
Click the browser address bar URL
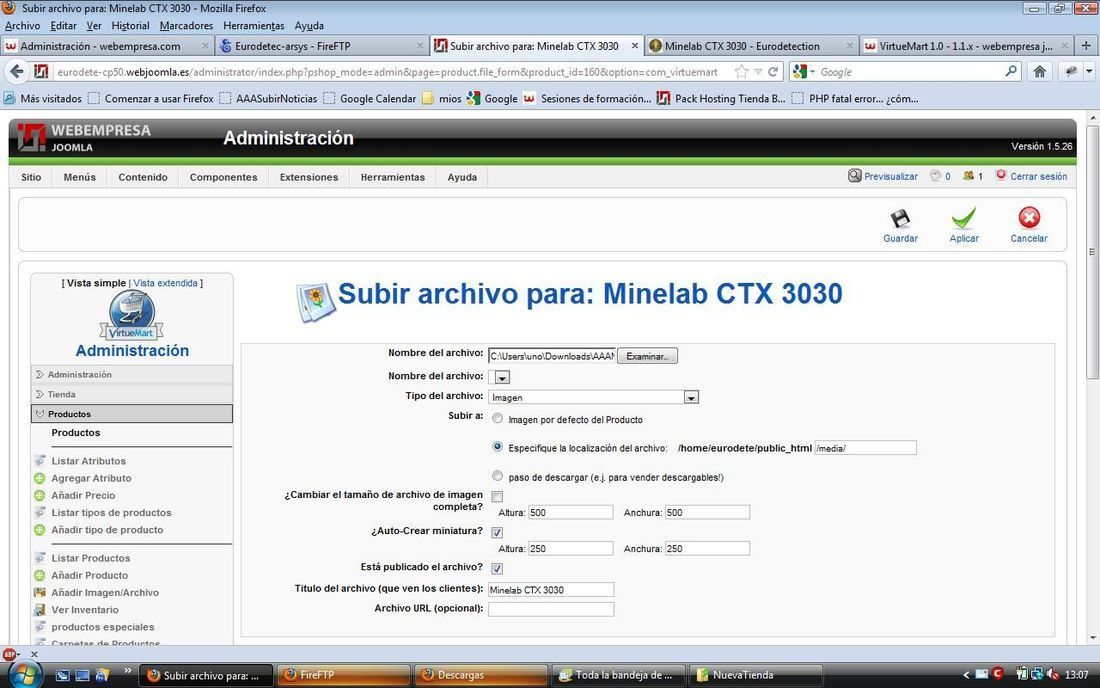pos(387,72)
